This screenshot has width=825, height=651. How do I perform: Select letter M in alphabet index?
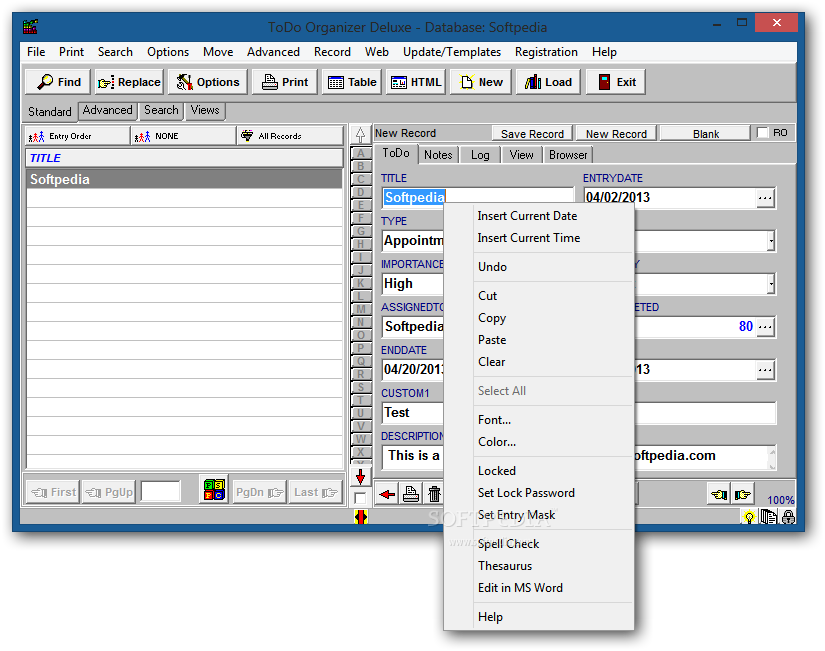(x=360, y=309)
